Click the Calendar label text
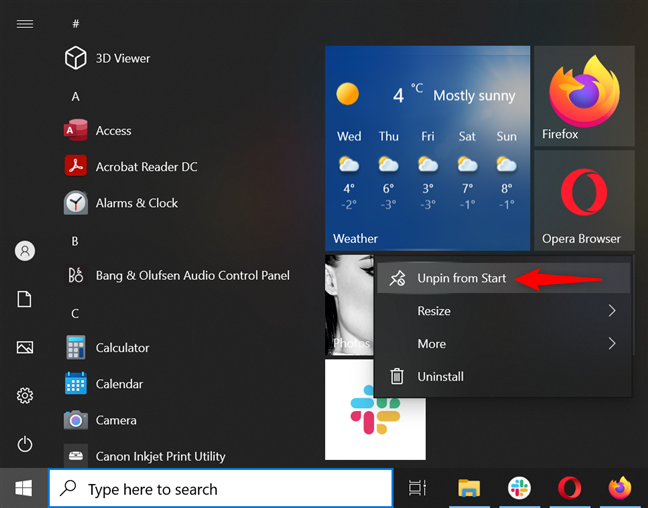 pyautogui.click(x=119, y=384)
